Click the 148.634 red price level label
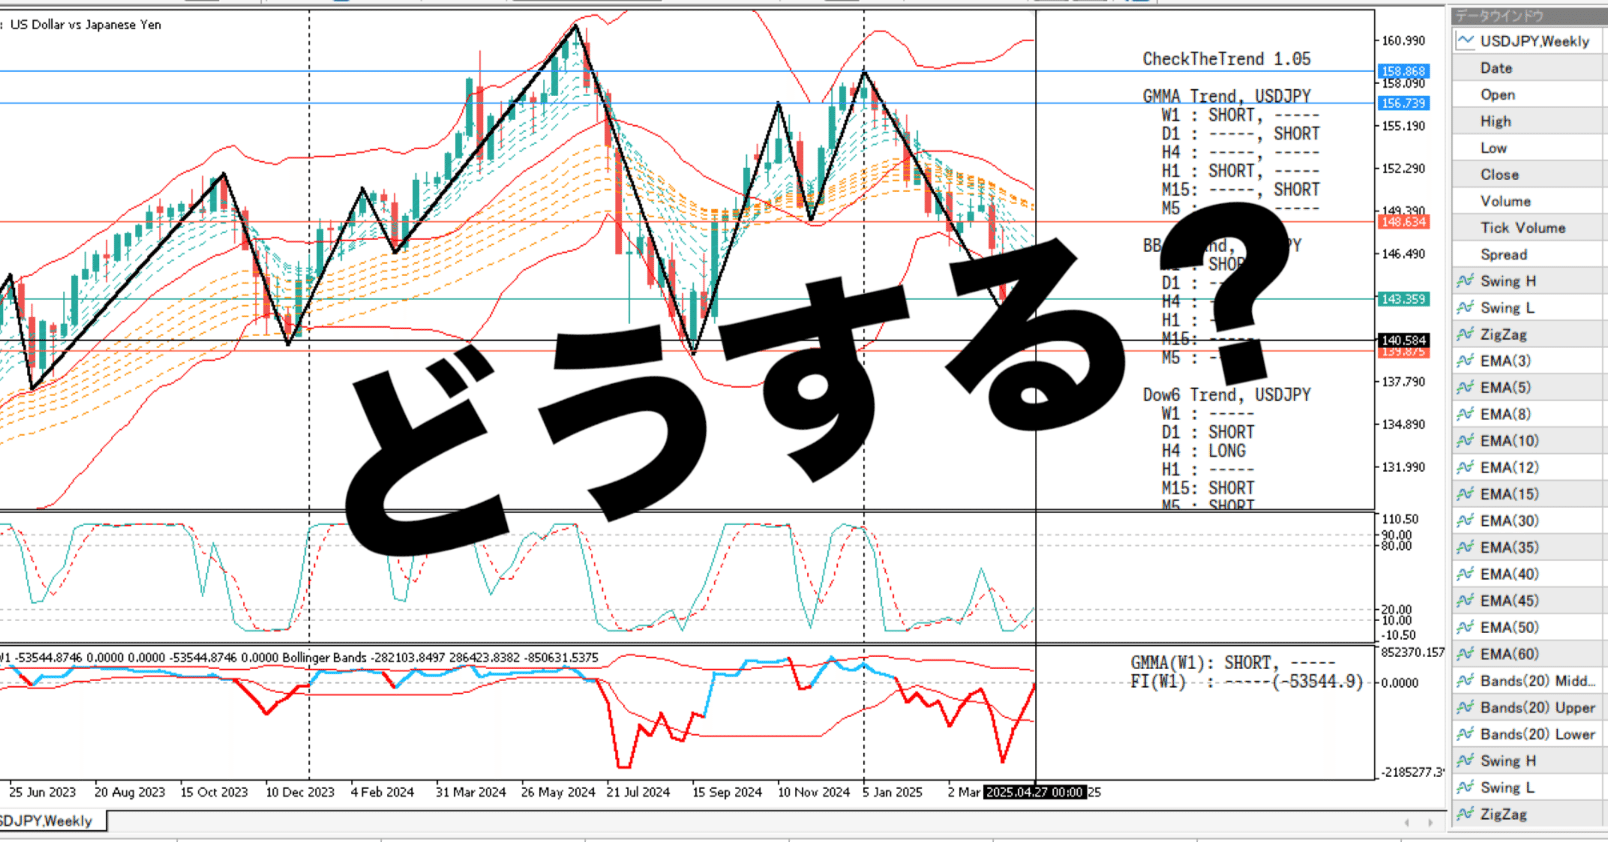The height and width of the screenshot is (842, 1608). coord(1404,222)
